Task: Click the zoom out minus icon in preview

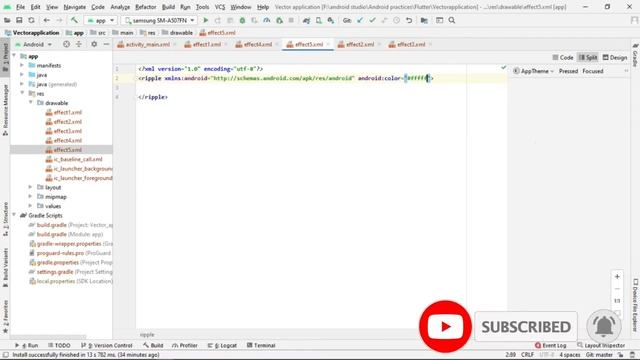Action: click(617, 289)
